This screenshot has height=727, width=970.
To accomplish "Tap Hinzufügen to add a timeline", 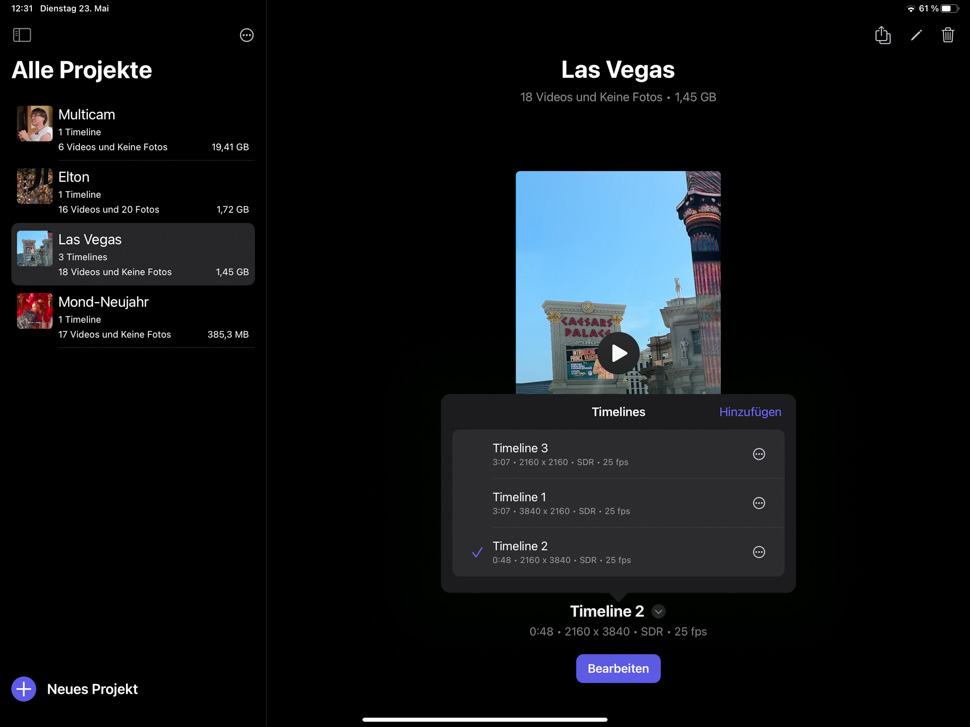I will [750, 412].
